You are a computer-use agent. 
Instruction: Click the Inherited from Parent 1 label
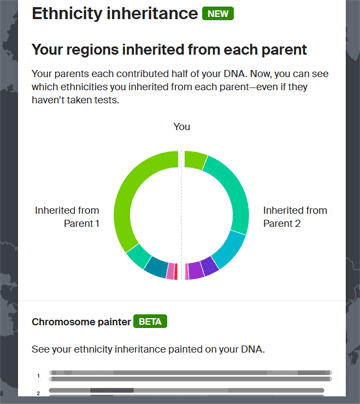coord(67,217)
